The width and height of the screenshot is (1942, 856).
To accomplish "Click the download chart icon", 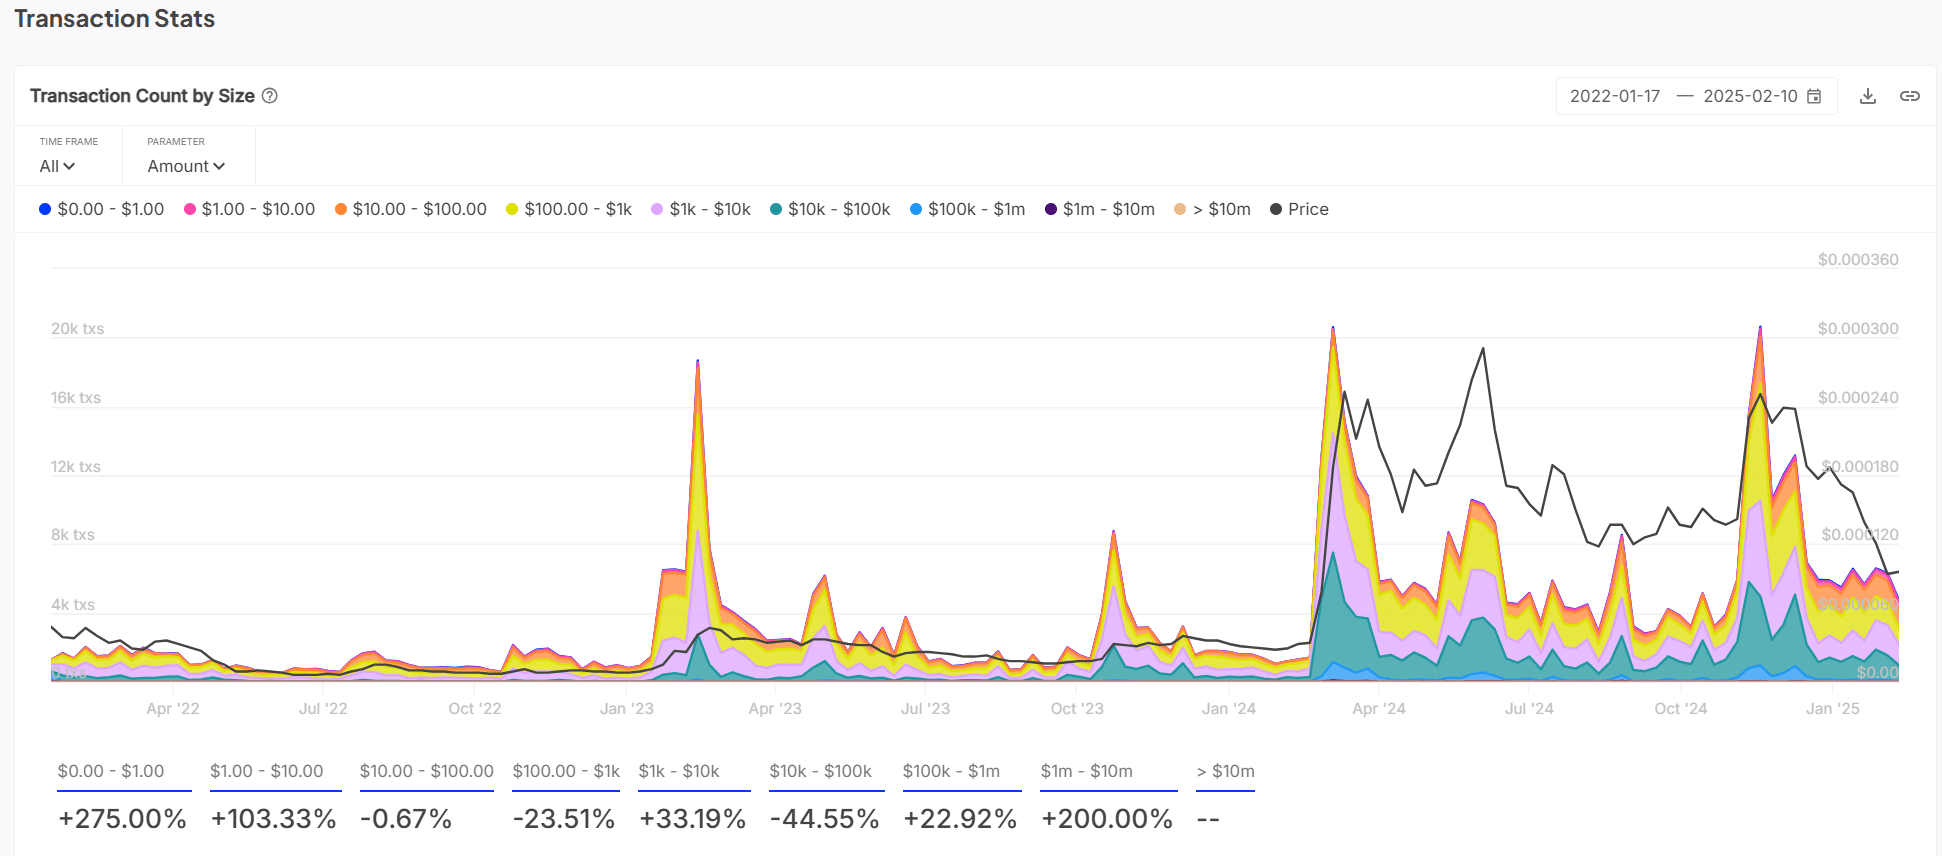I will [1867, 96].
